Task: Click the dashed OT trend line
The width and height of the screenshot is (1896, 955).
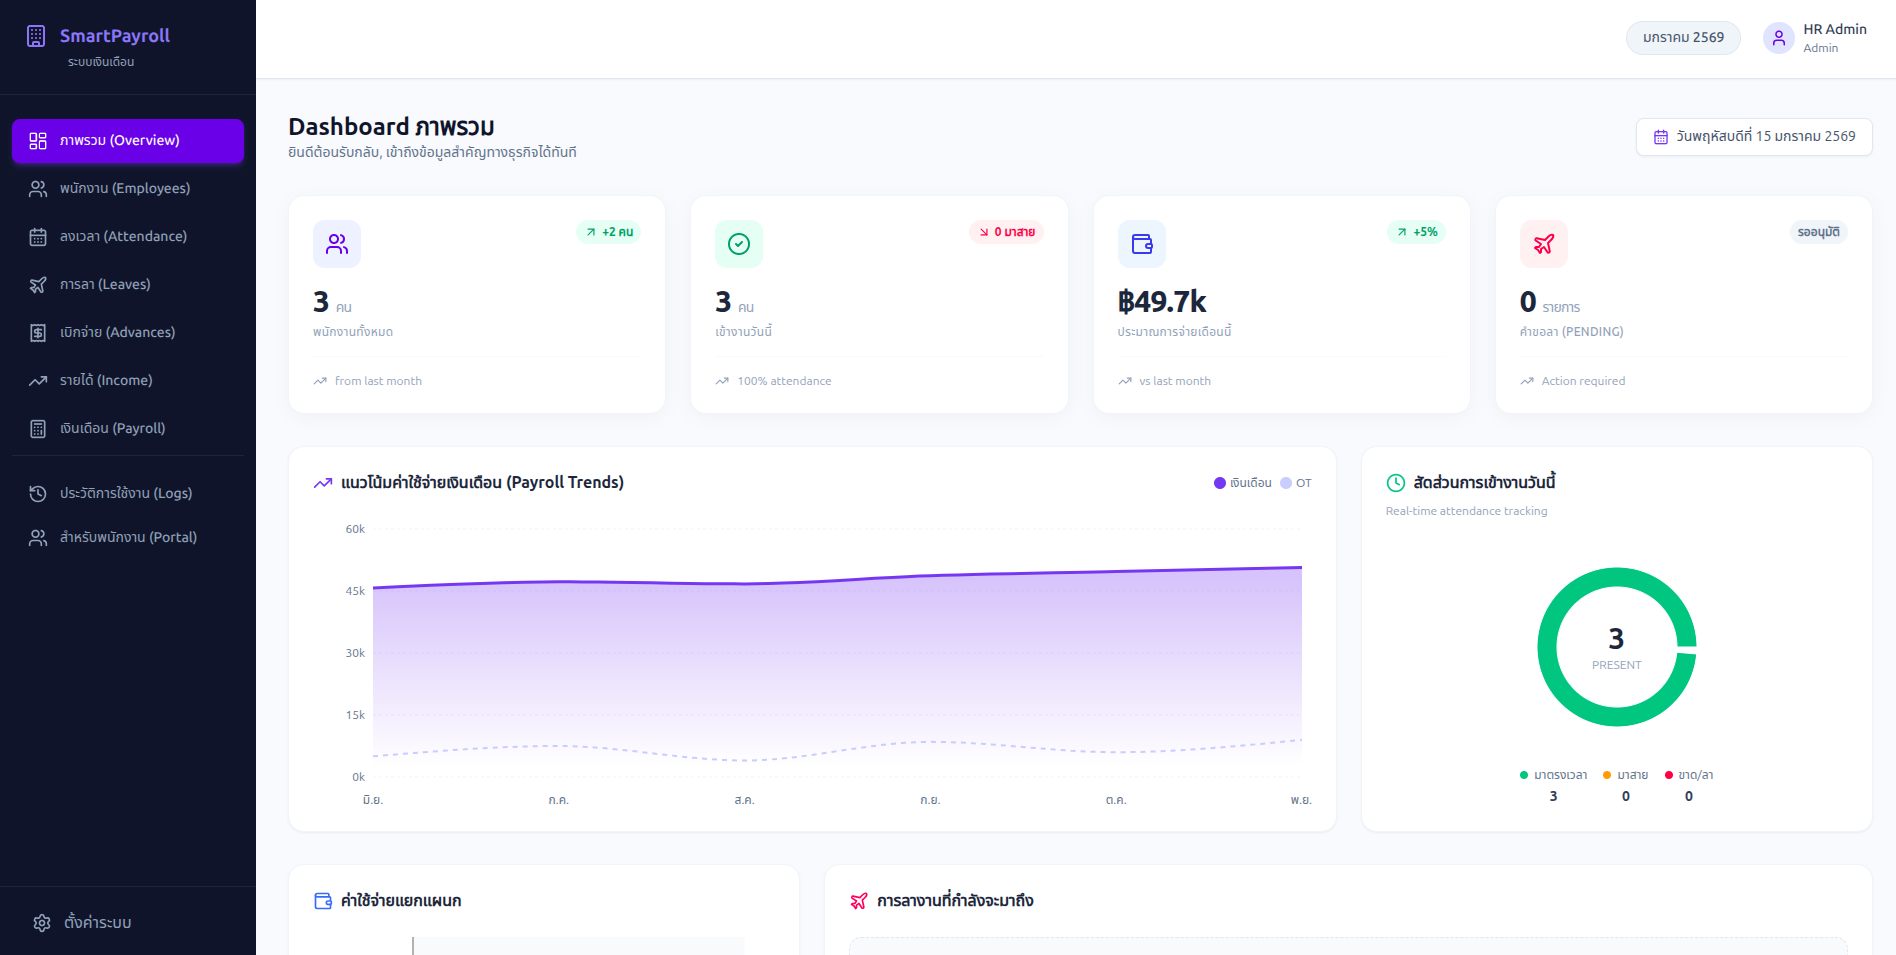Action: coord(838,751)
